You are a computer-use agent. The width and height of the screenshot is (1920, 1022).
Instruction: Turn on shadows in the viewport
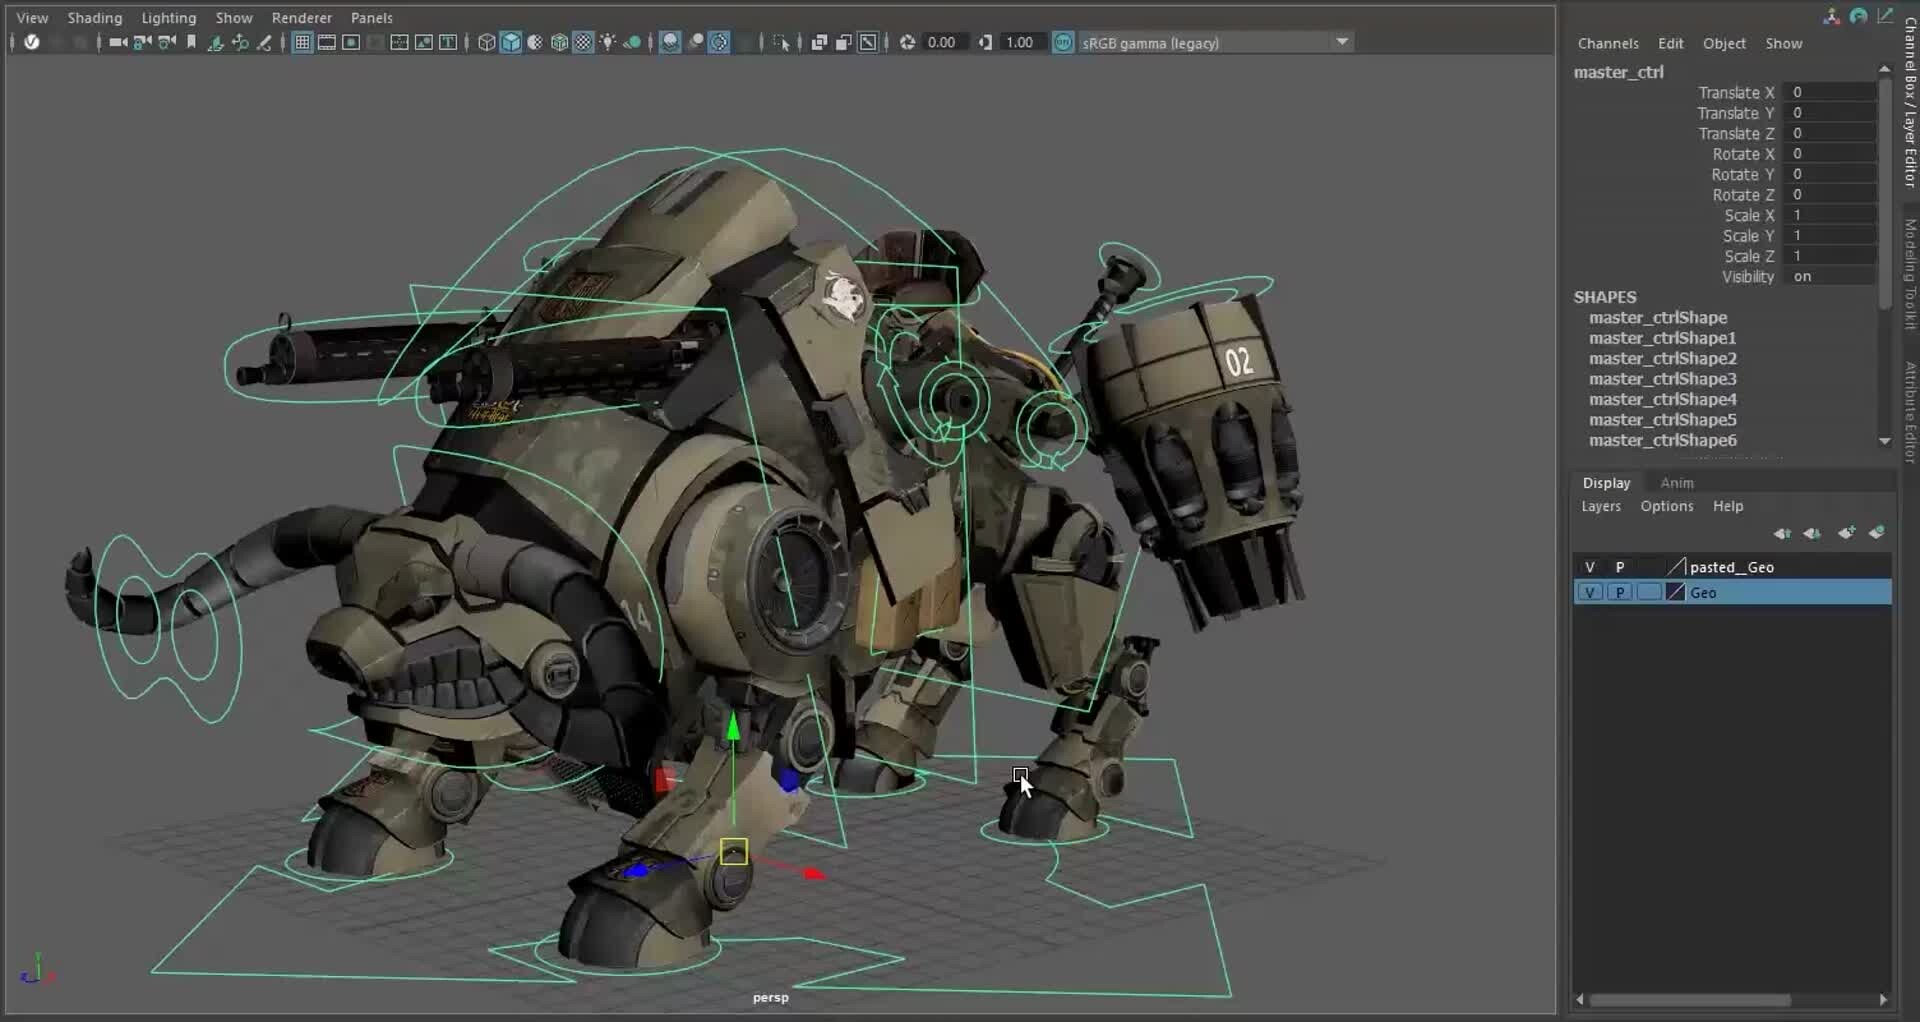(634, 42)
